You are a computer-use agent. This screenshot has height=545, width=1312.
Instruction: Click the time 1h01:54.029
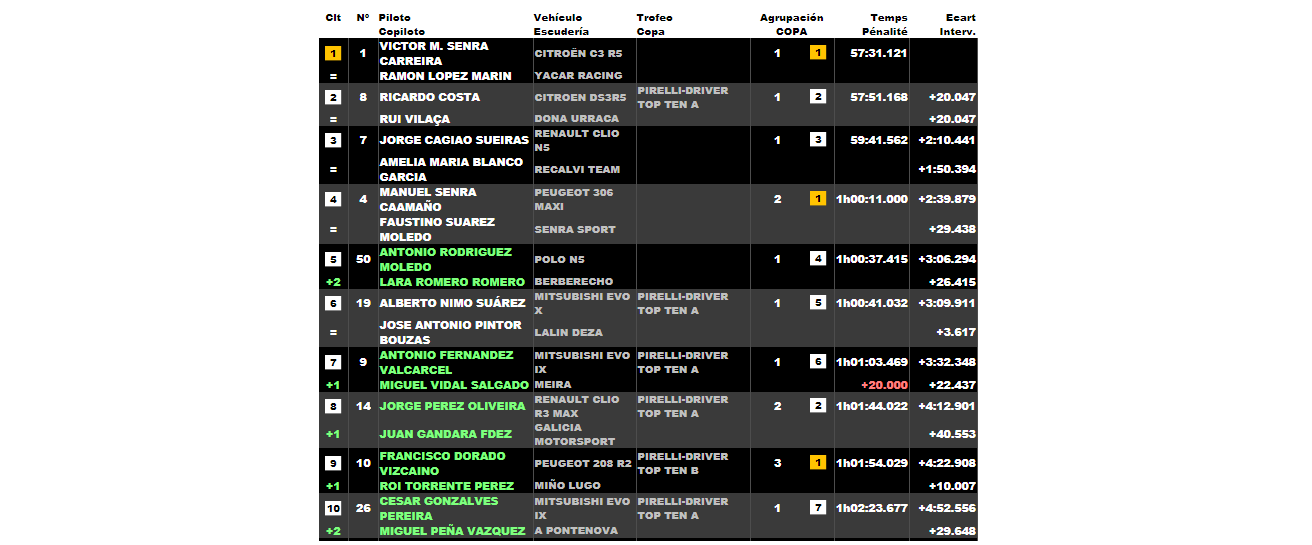point(872,463)
